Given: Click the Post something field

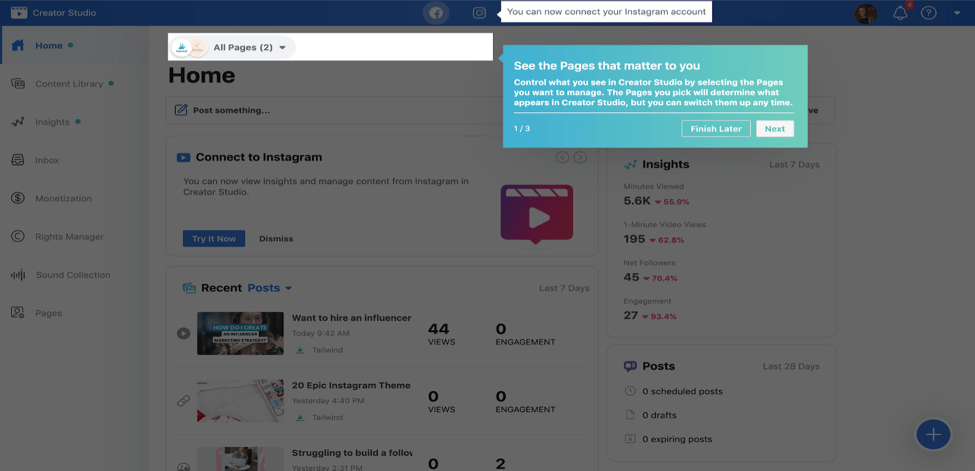Looking at the screenshot, I should click(335, 110).
